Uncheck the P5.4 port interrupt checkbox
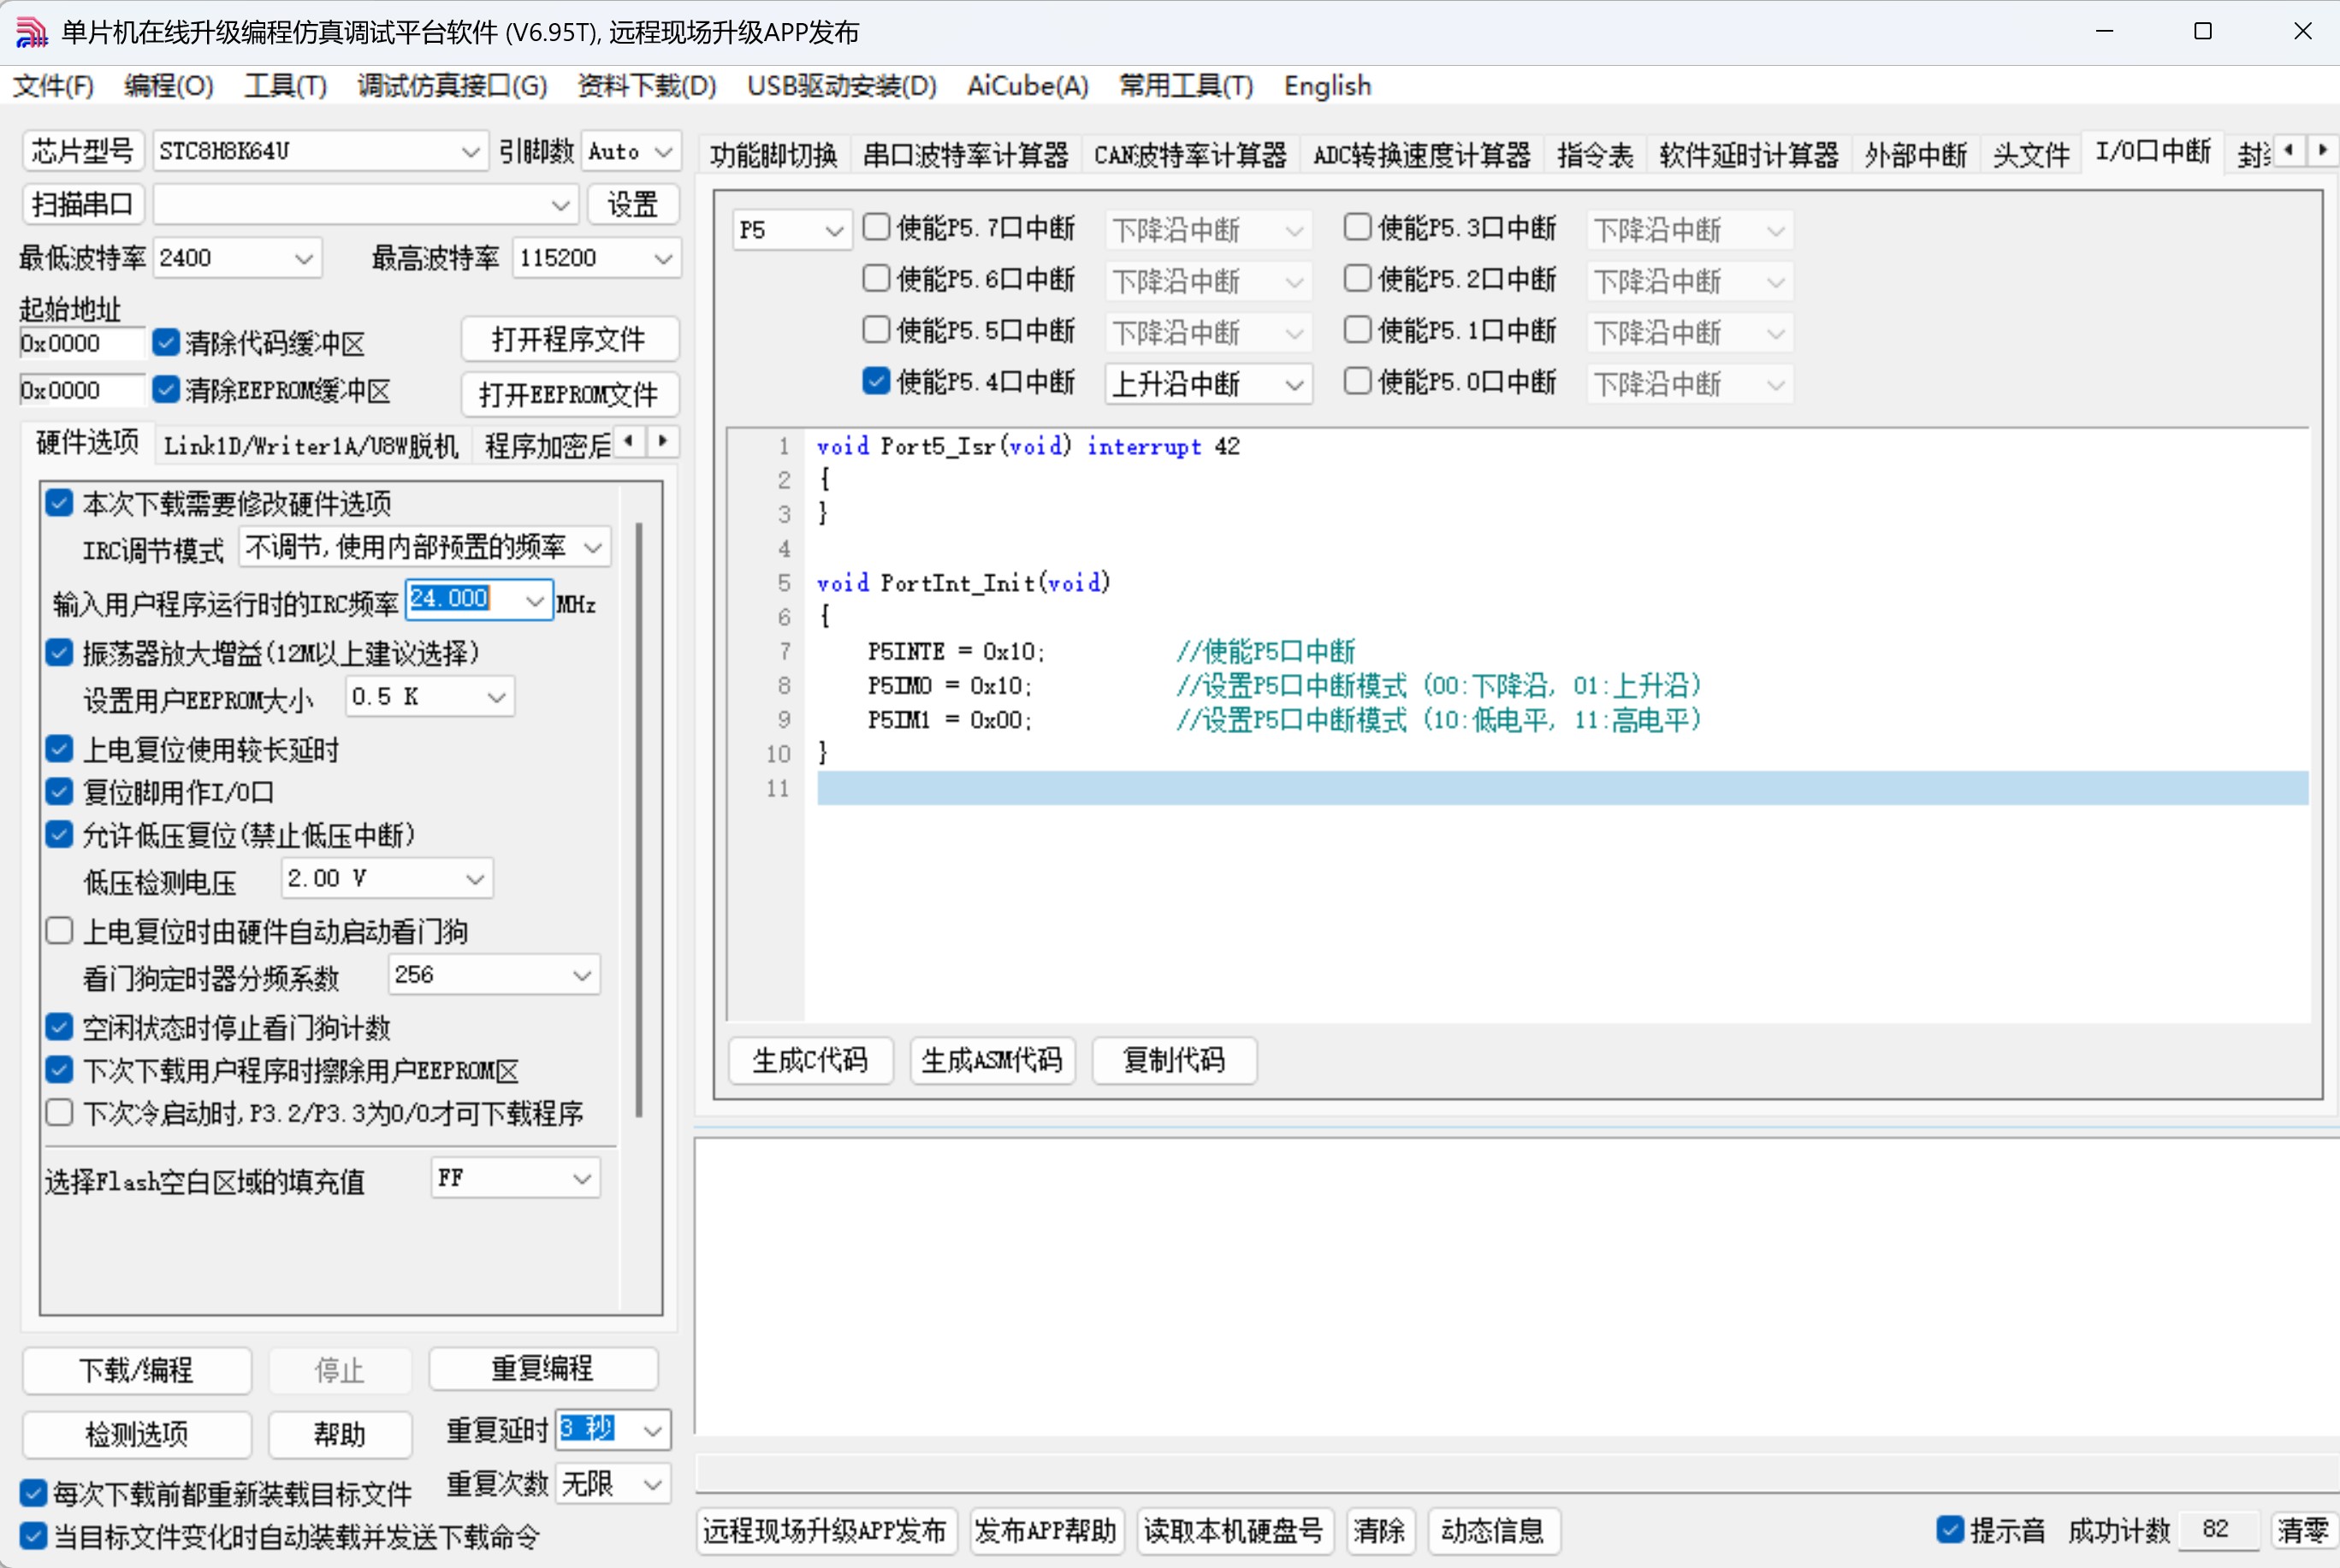 [876, 381]
